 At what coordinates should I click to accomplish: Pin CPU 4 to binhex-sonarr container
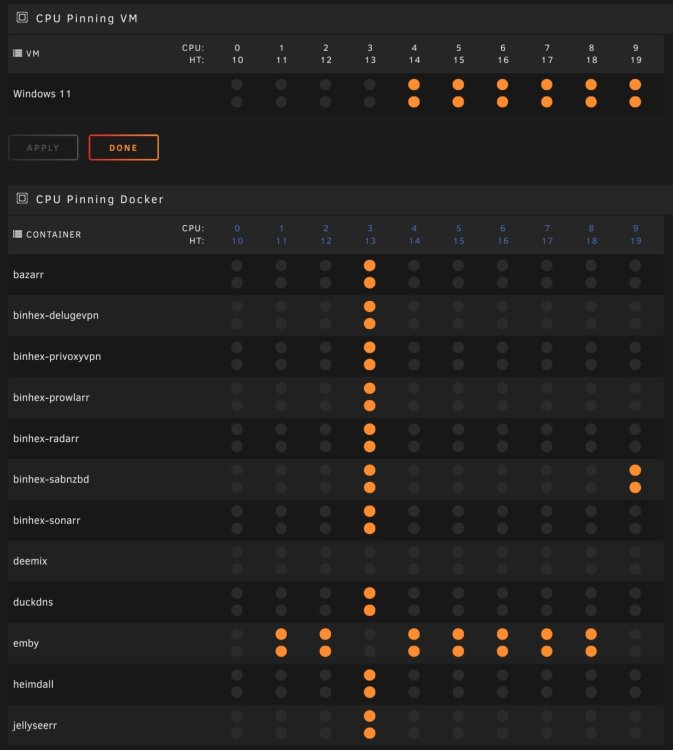tap(414, 511)
